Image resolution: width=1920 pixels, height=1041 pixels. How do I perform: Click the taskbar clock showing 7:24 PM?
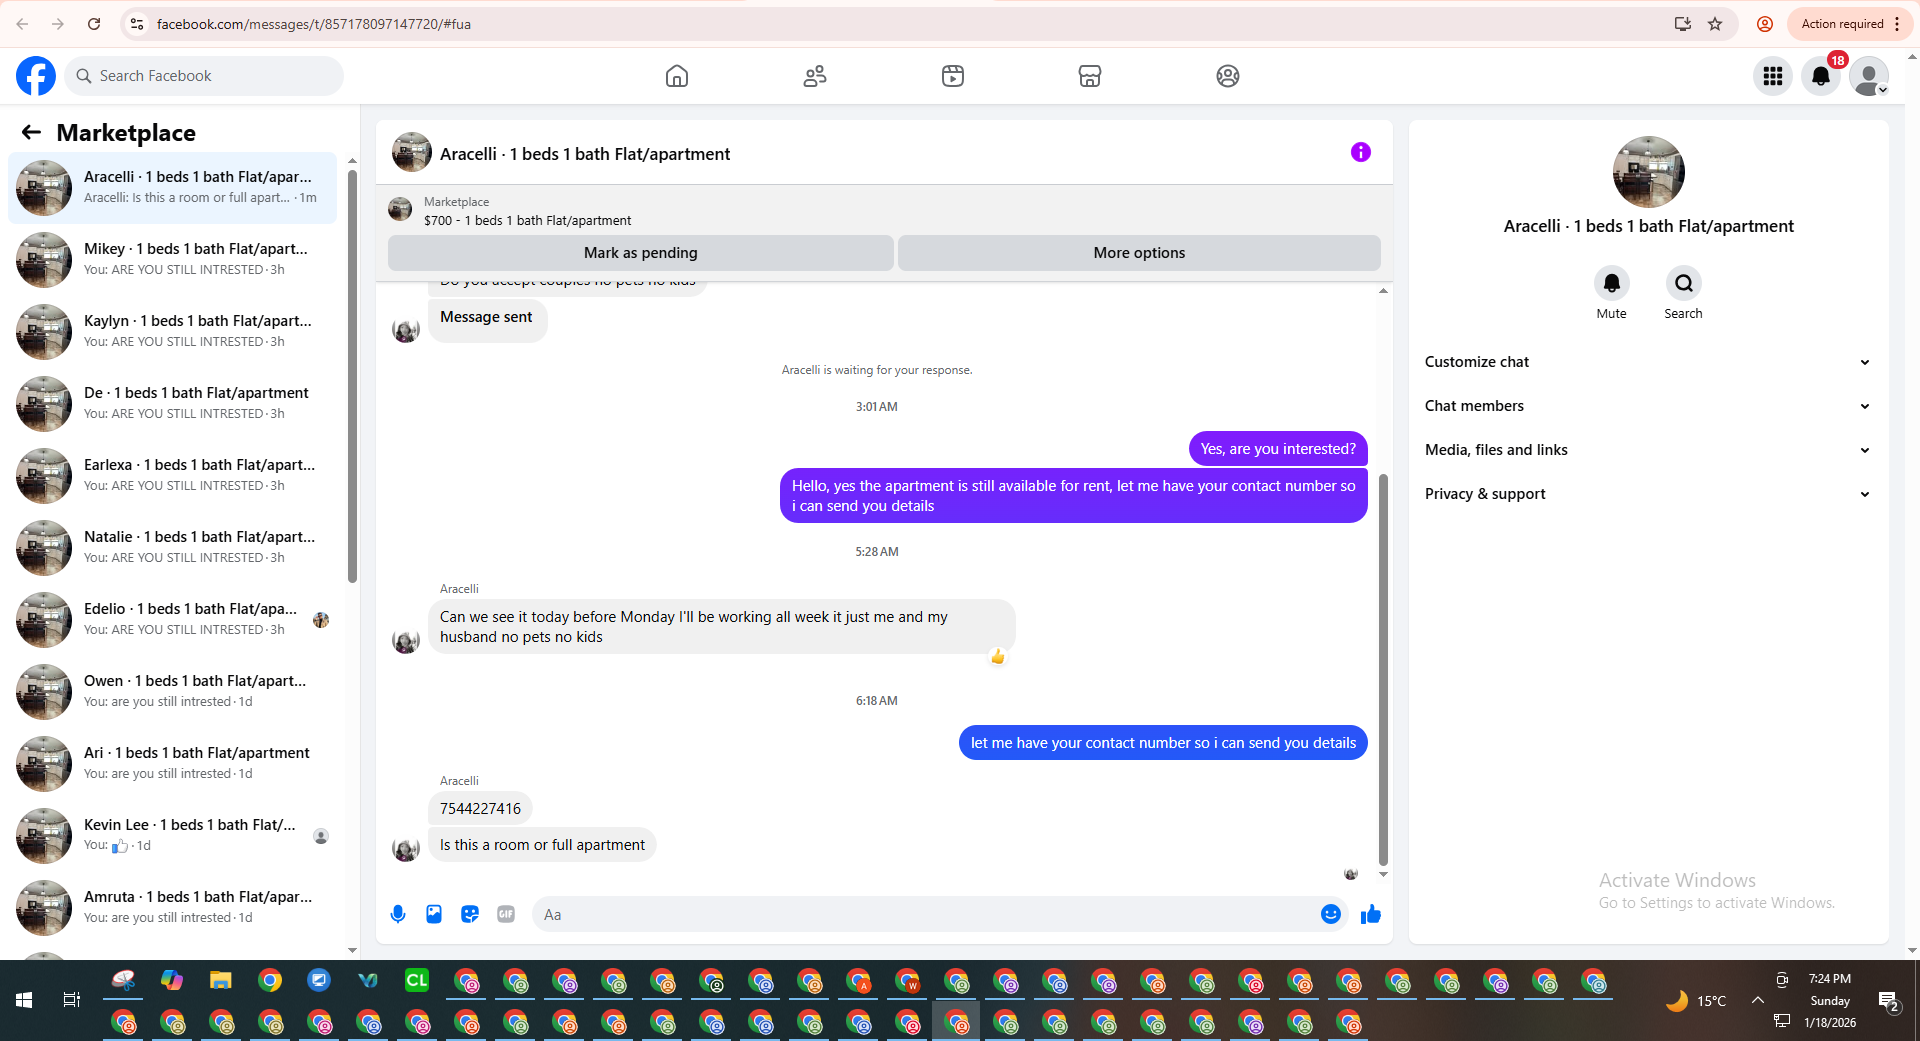click(1830, 979)
